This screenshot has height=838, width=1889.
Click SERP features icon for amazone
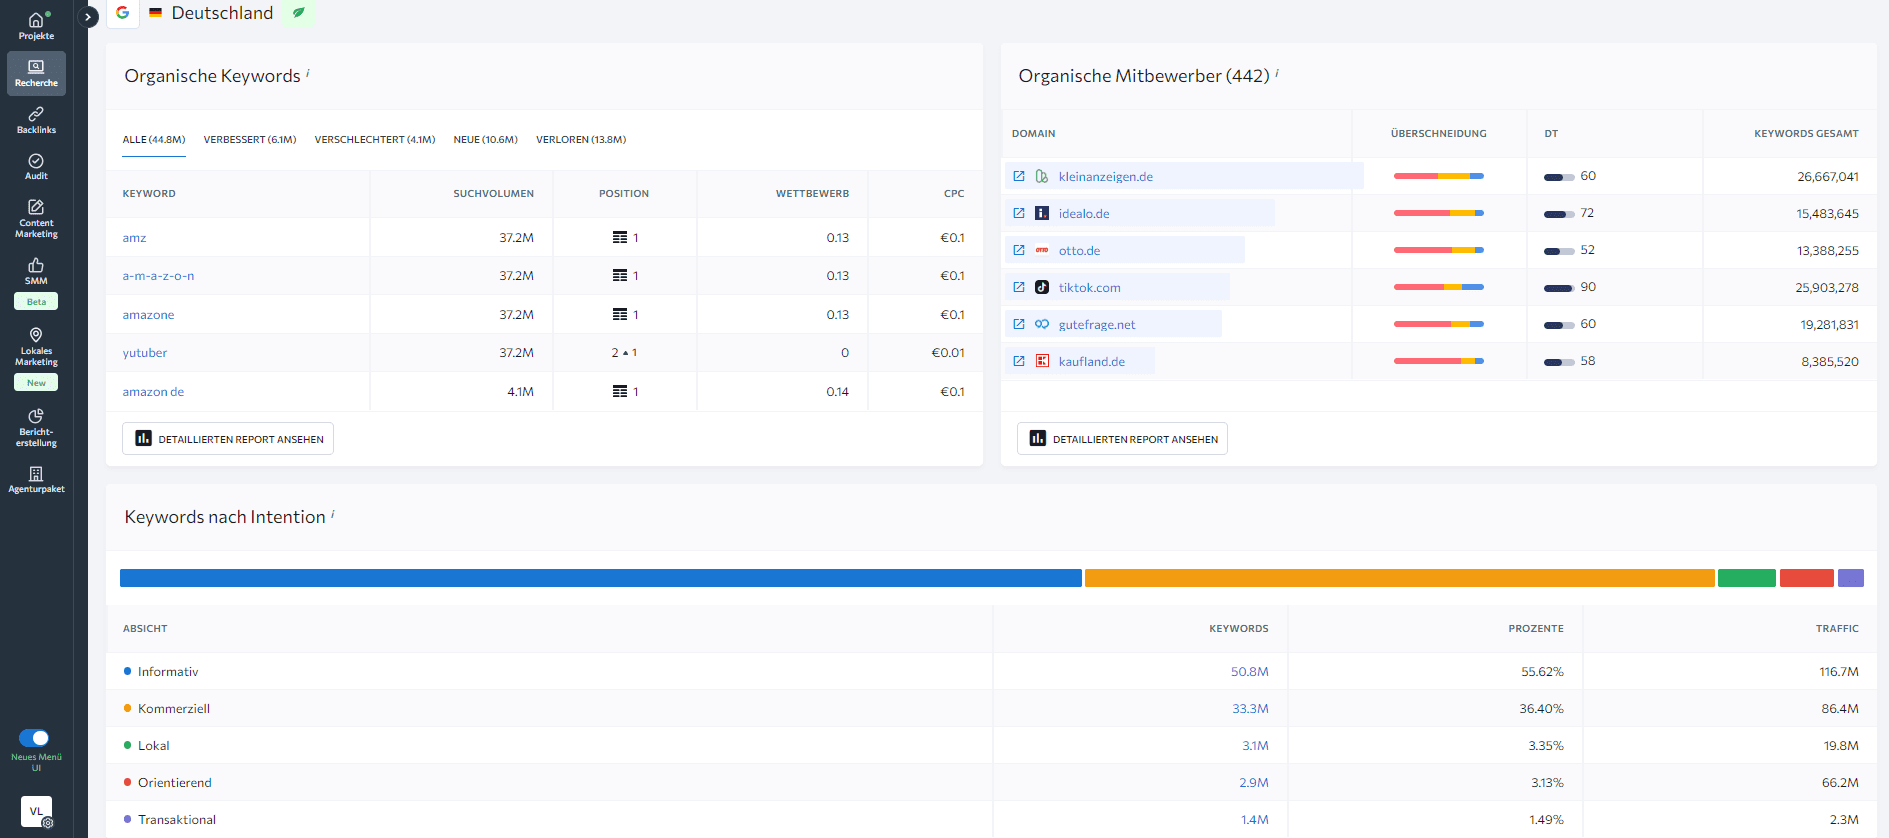[x=620, y=315]
